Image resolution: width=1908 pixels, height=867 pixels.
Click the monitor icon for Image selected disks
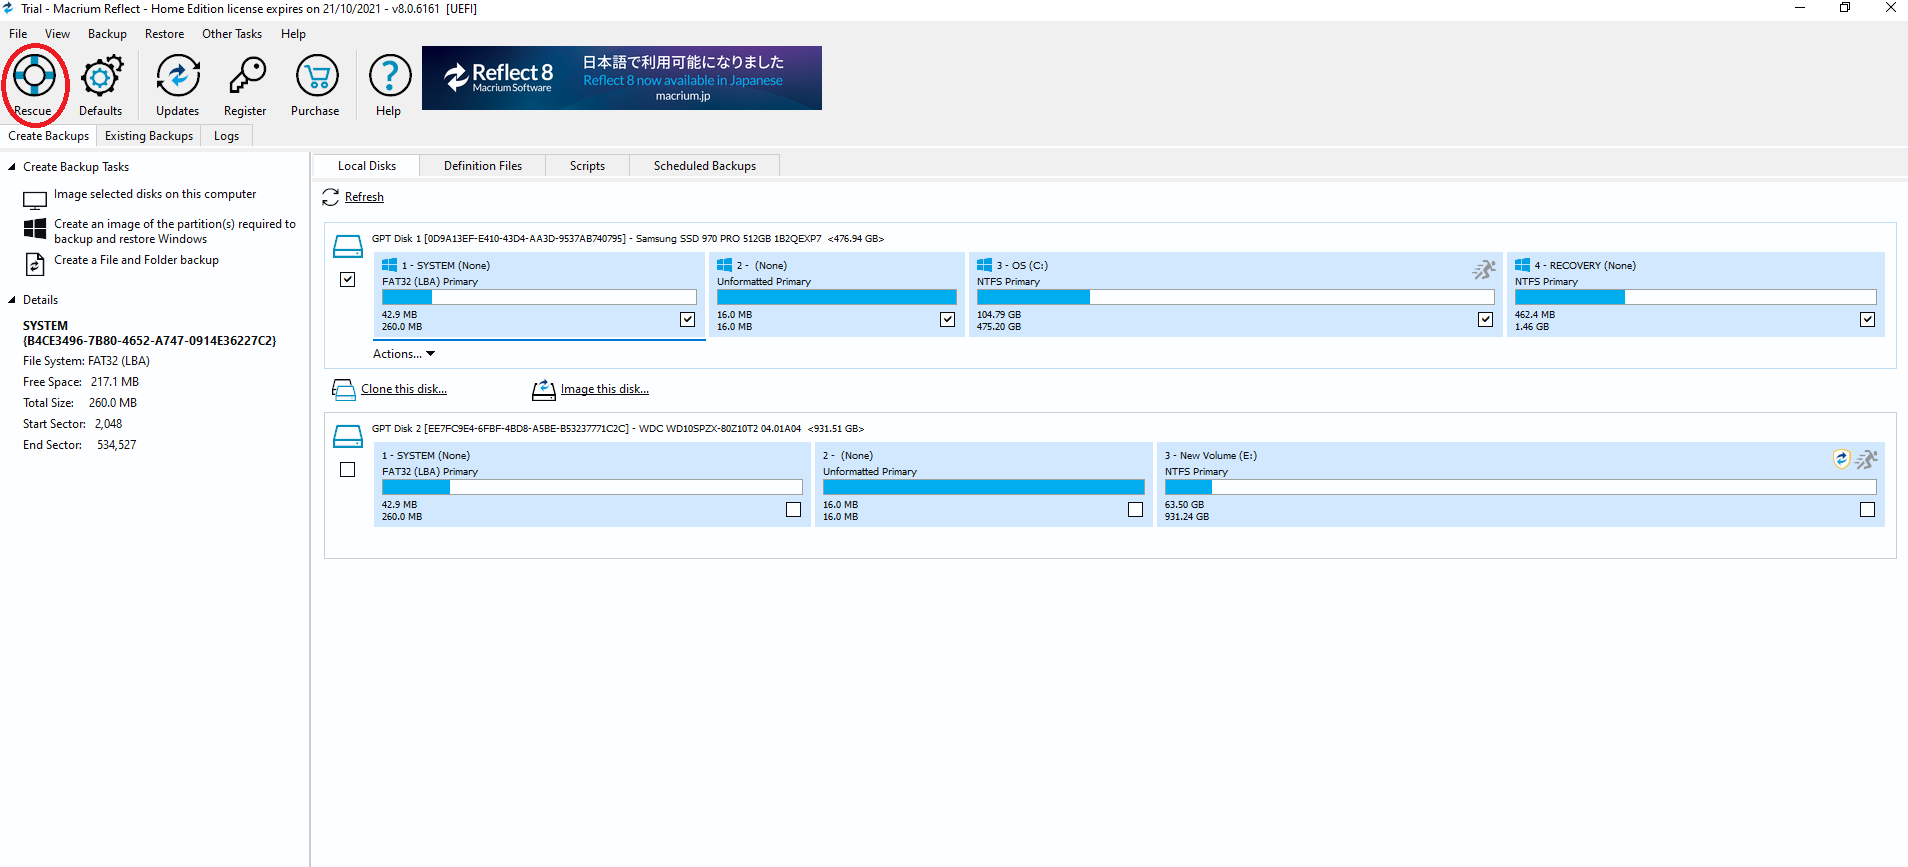click(x=35, y=200)
